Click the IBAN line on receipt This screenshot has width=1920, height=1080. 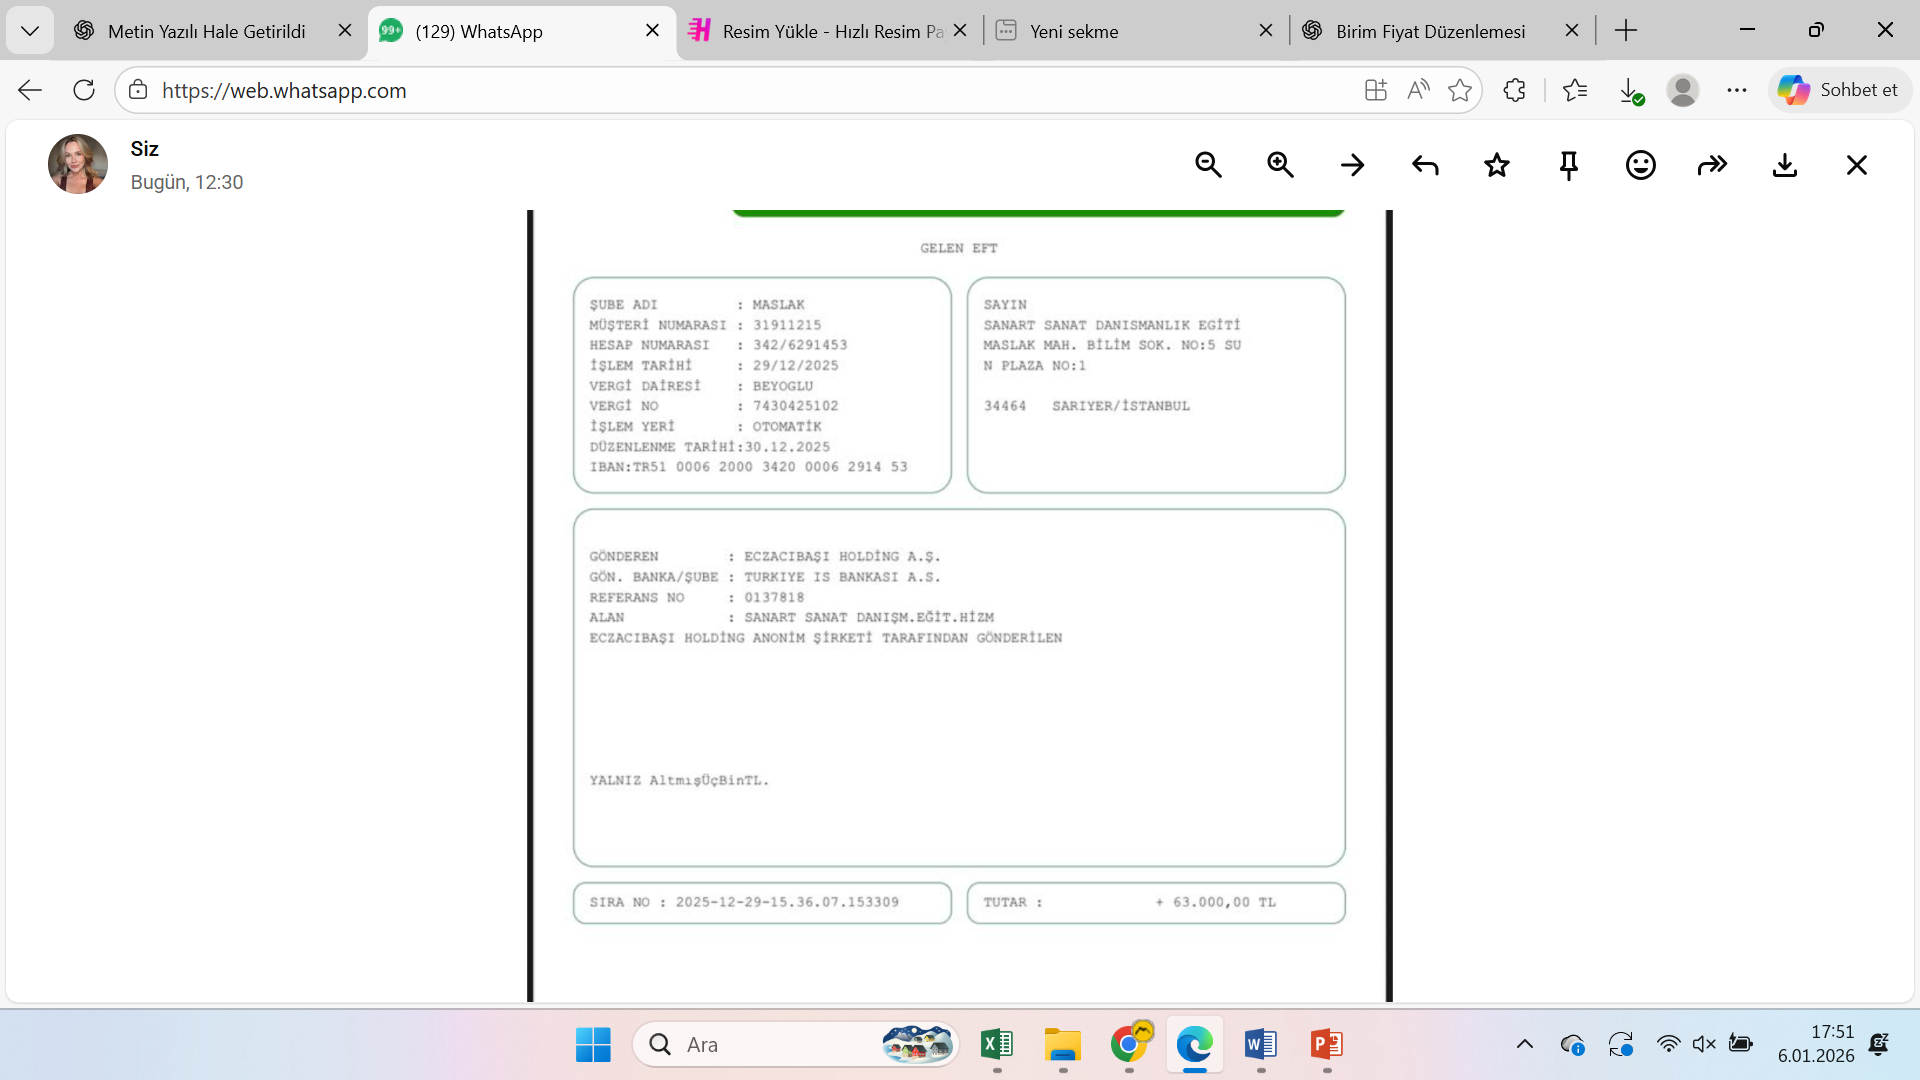[x=748, y=467]
